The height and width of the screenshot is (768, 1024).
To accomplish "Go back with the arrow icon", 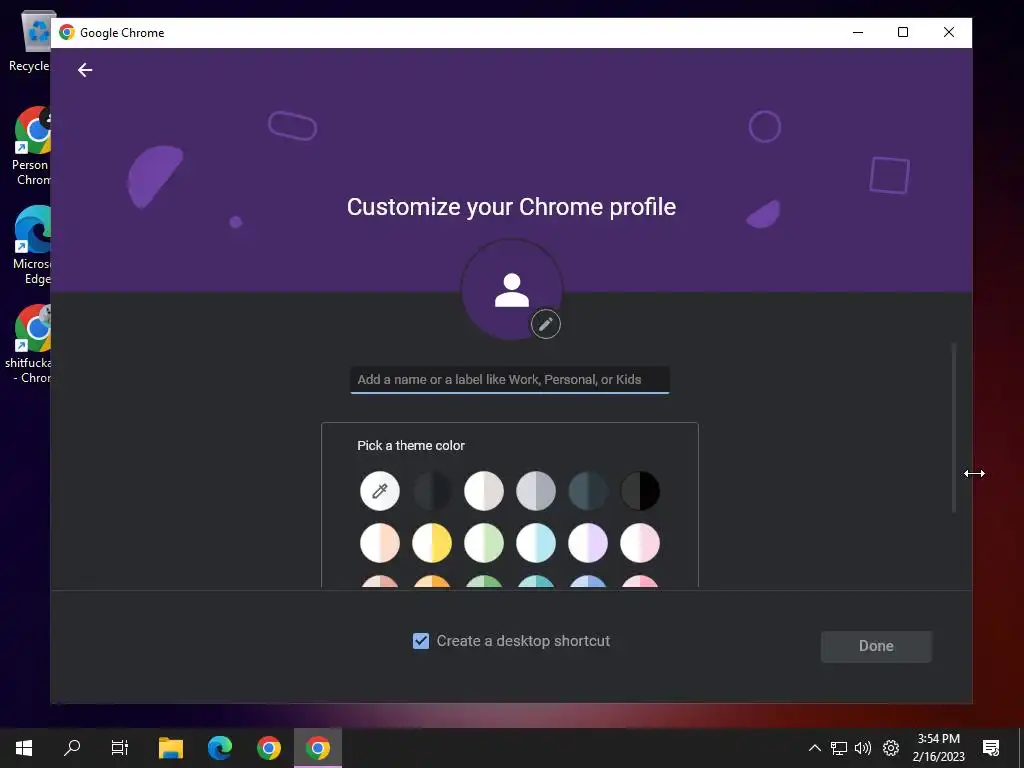I will (85, 70).
